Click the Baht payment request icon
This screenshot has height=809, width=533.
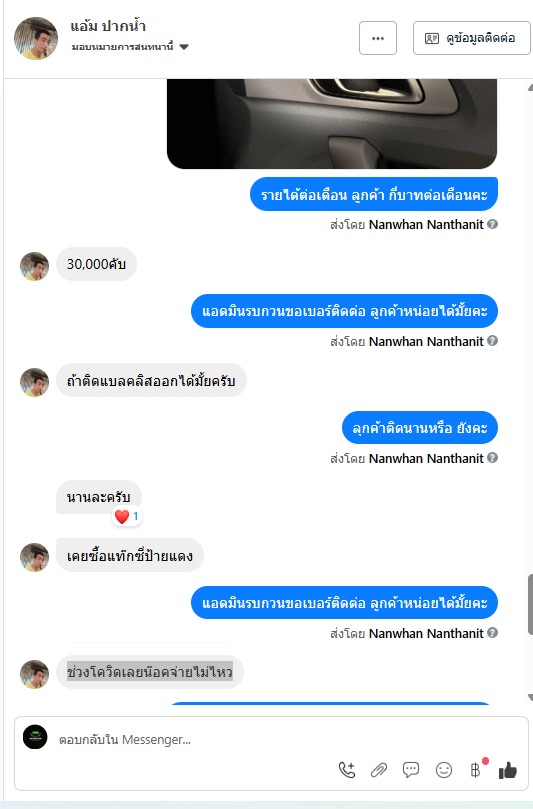tap(476, 770)
